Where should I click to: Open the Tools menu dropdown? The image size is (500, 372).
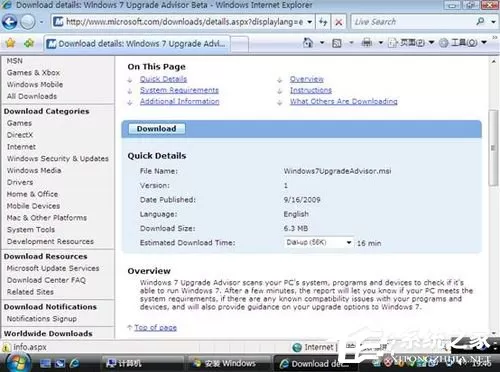(x=463, y=43)
